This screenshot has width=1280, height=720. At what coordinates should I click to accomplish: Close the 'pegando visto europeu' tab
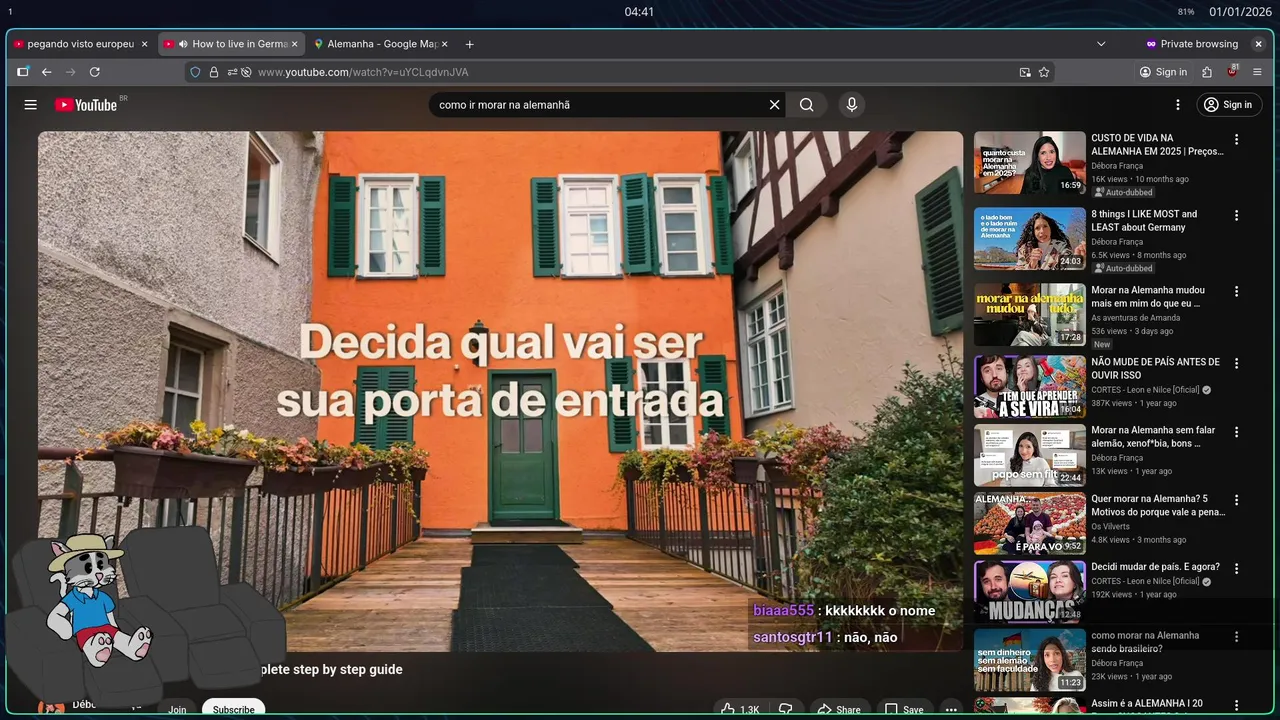pos(144,44)
